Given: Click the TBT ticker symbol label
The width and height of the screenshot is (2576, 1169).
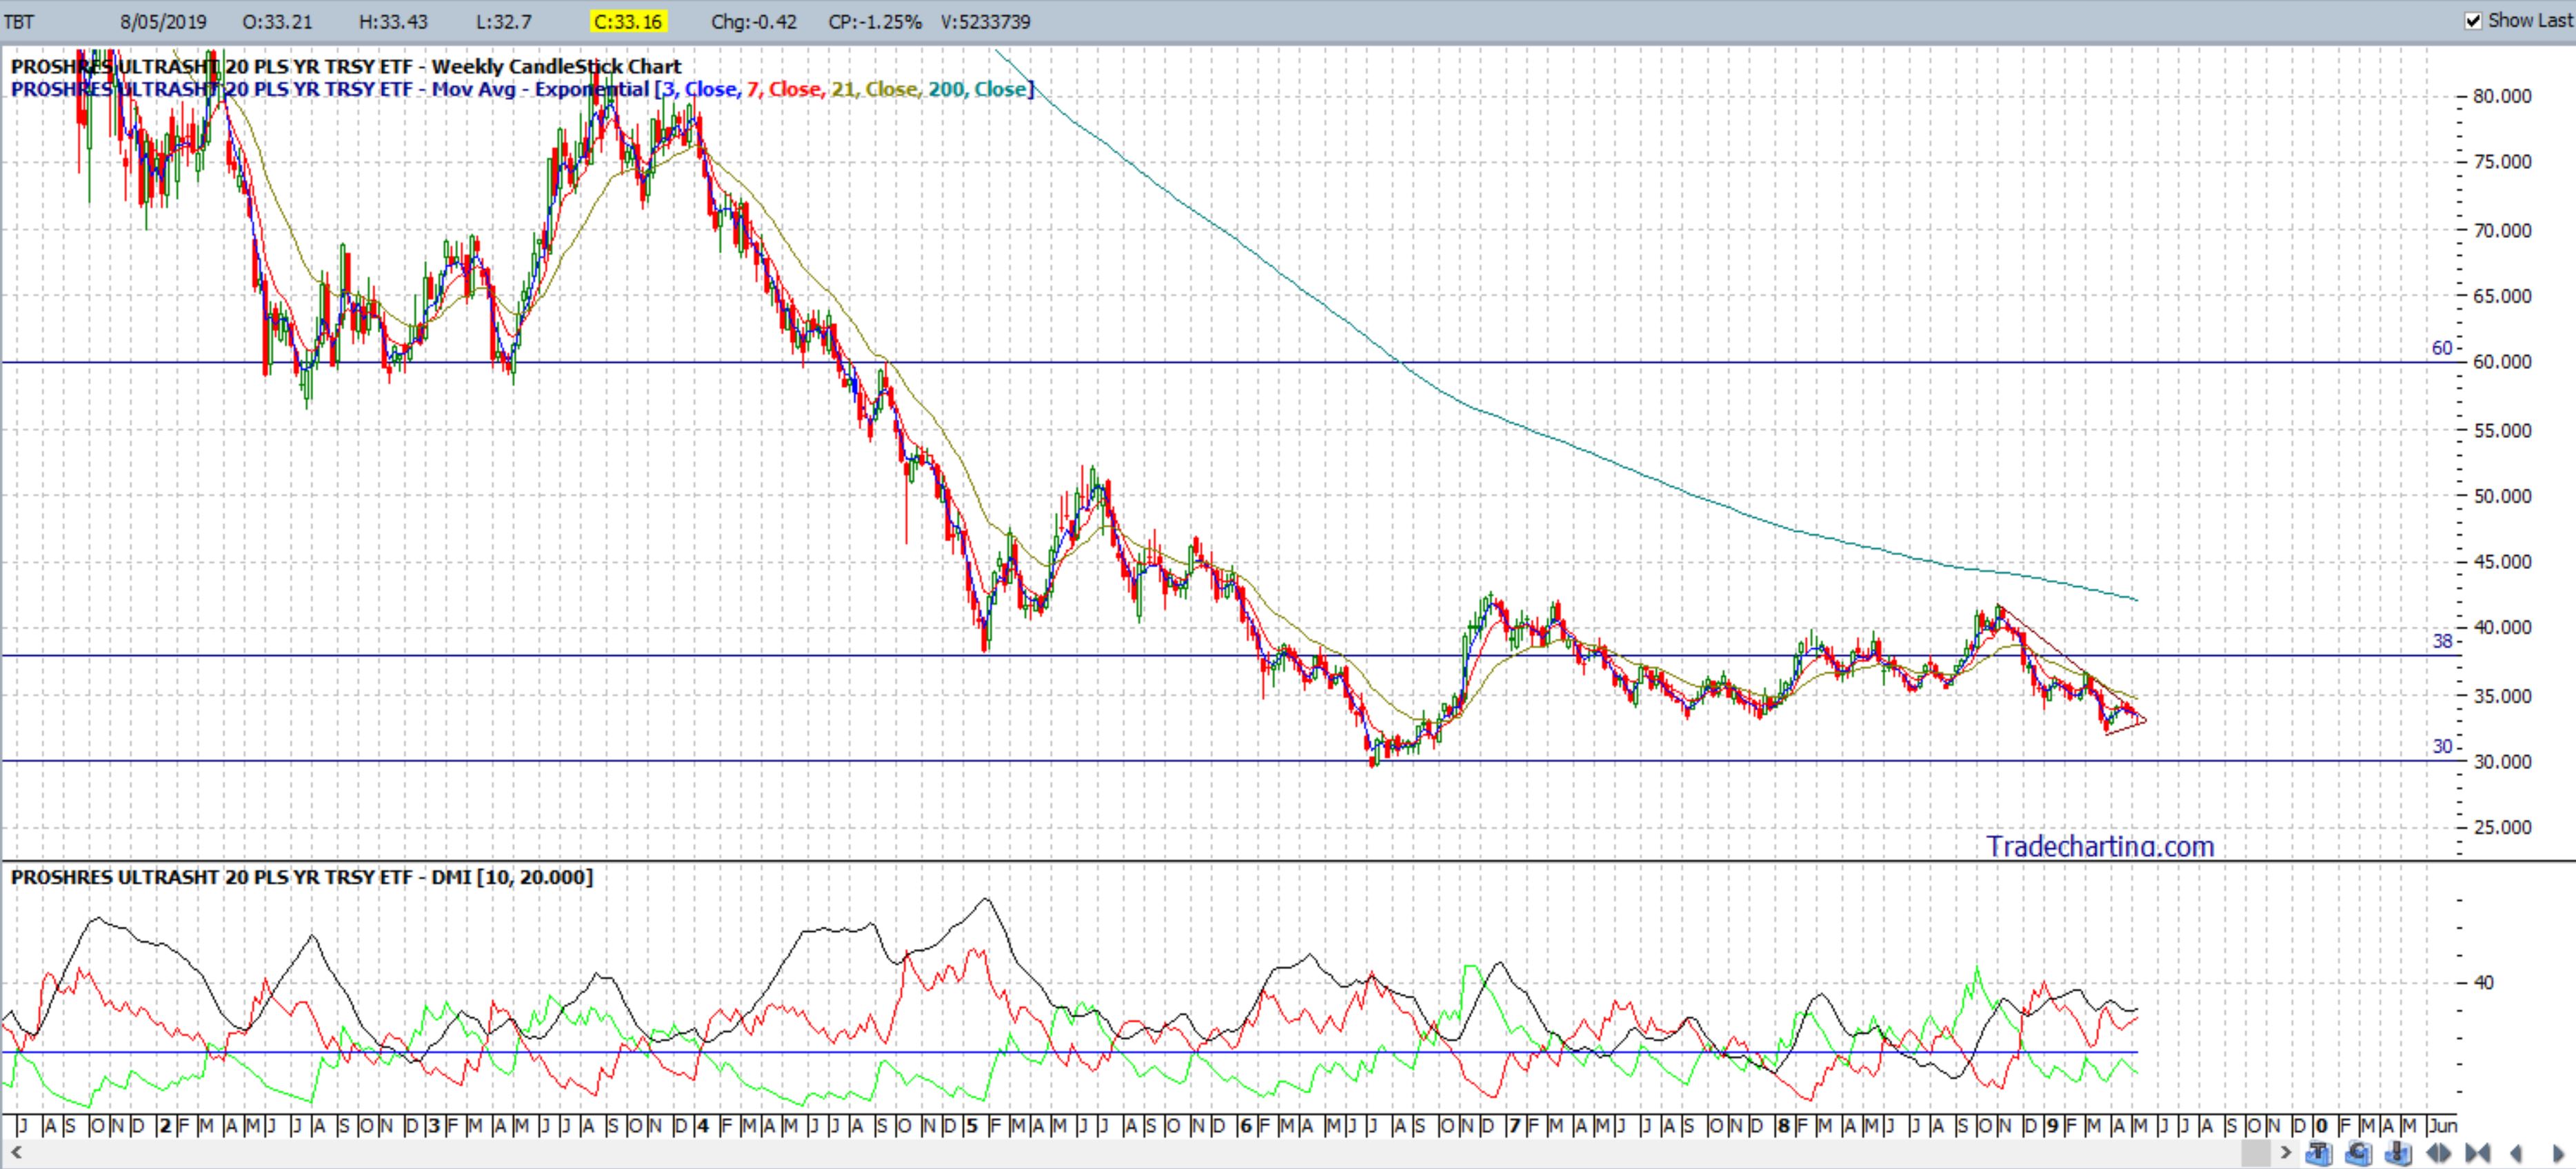Looking at the screenshot, I should [19, 22].
